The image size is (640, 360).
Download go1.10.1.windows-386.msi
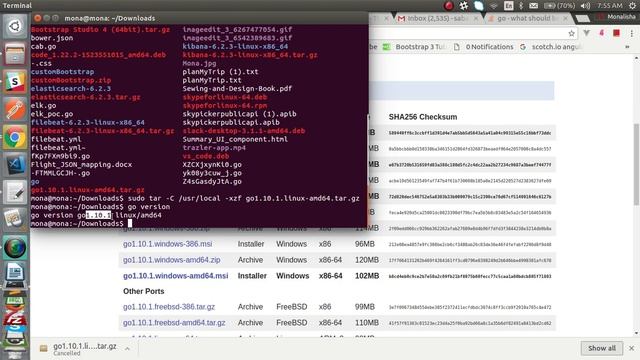click(x=167, y=244)
